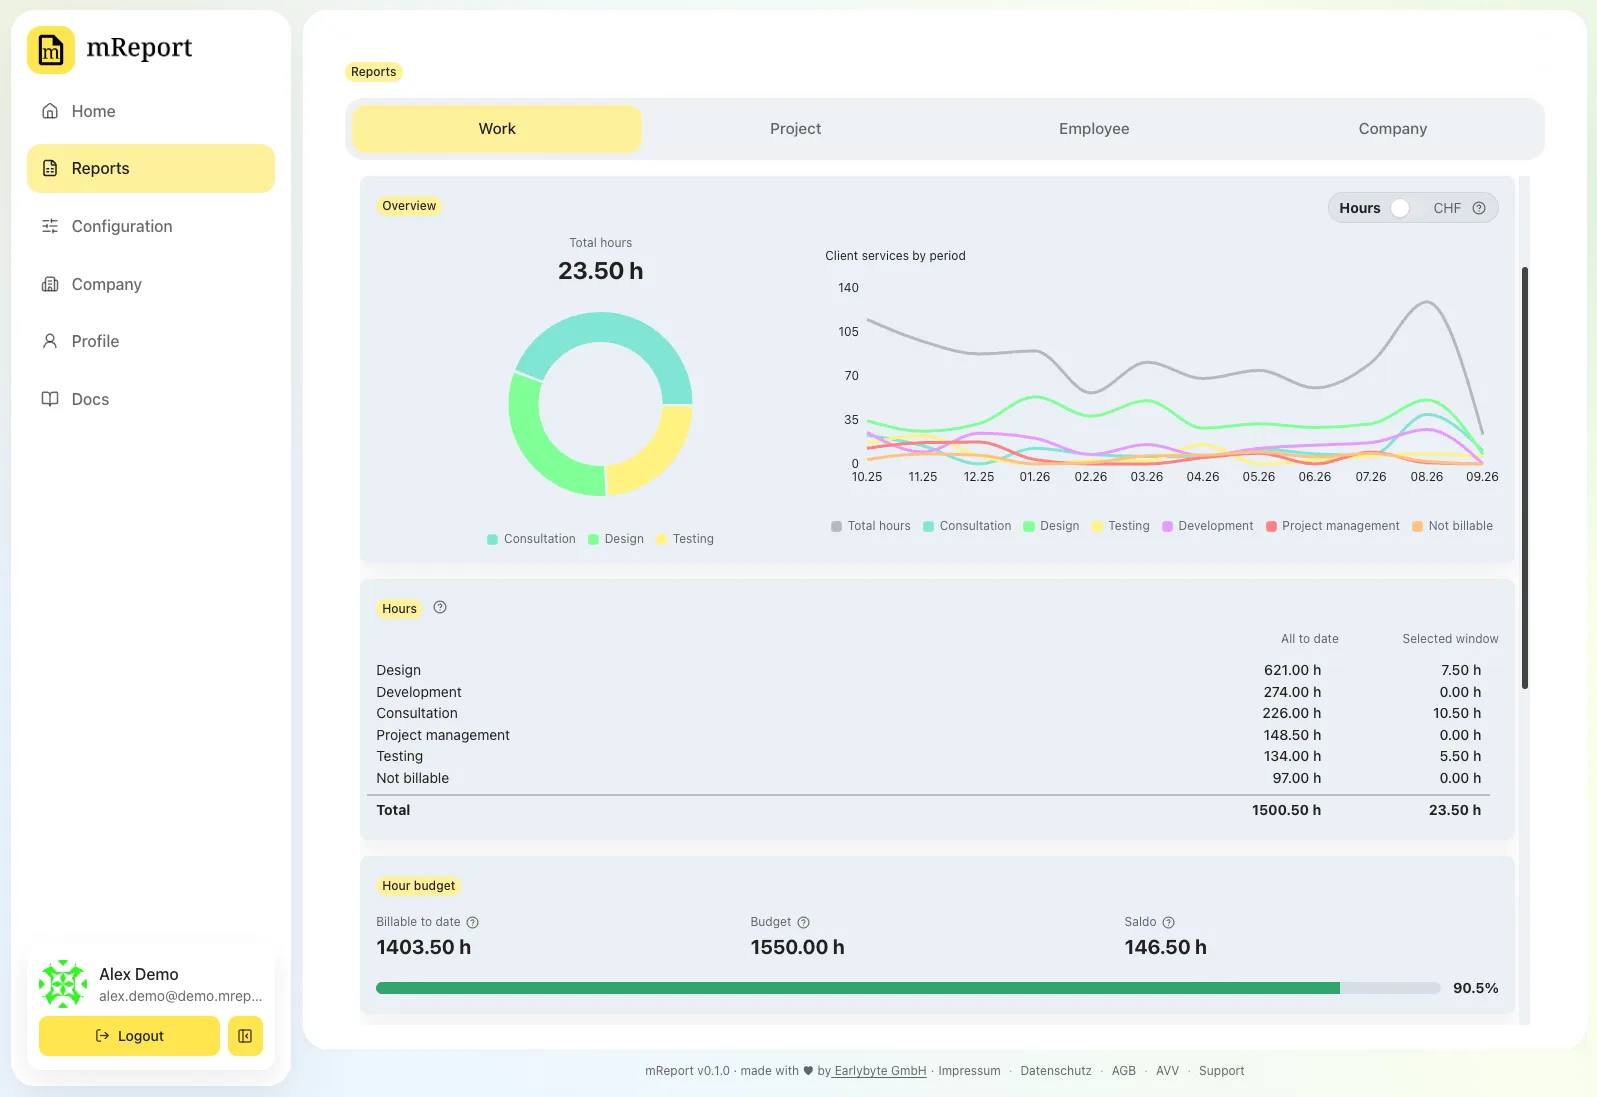The height and width of the screenshot is (1097, 1597).
Task: Open the Hours section help icon
Action: tap(440, 607)
